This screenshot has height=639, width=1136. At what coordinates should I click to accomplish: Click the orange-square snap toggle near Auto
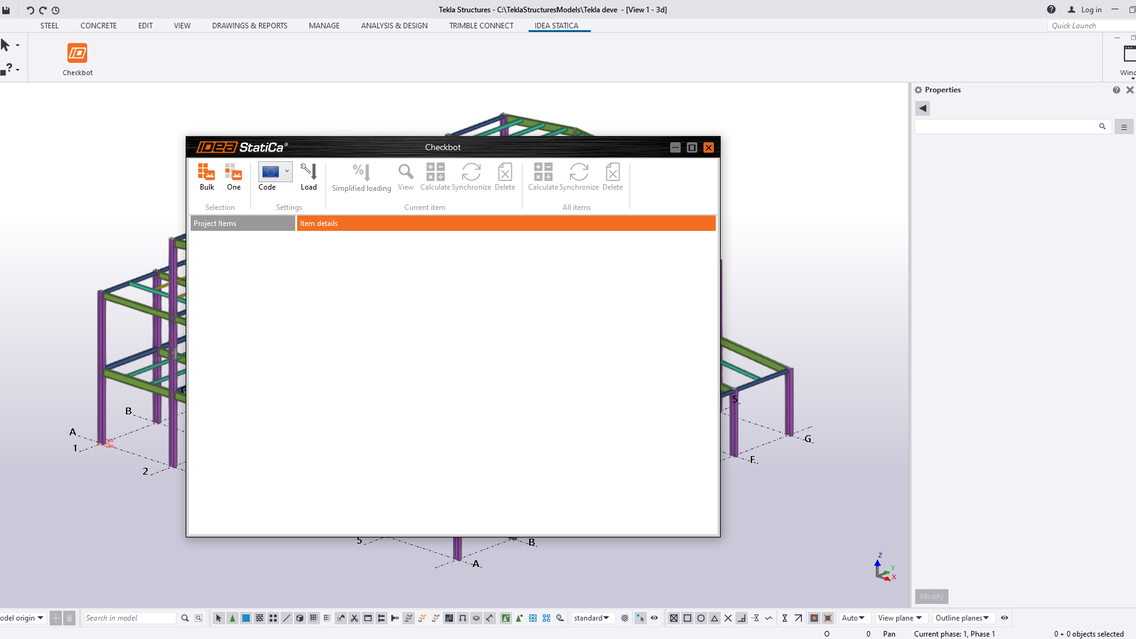tap(814, 618)
